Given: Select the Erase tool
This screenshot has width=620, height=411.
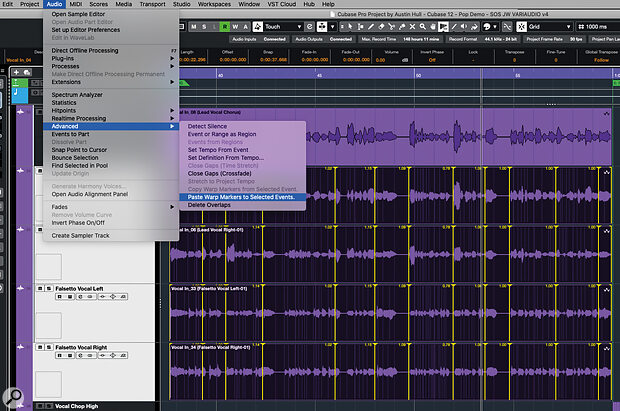Looking at the screenshot, I should 381,27.
